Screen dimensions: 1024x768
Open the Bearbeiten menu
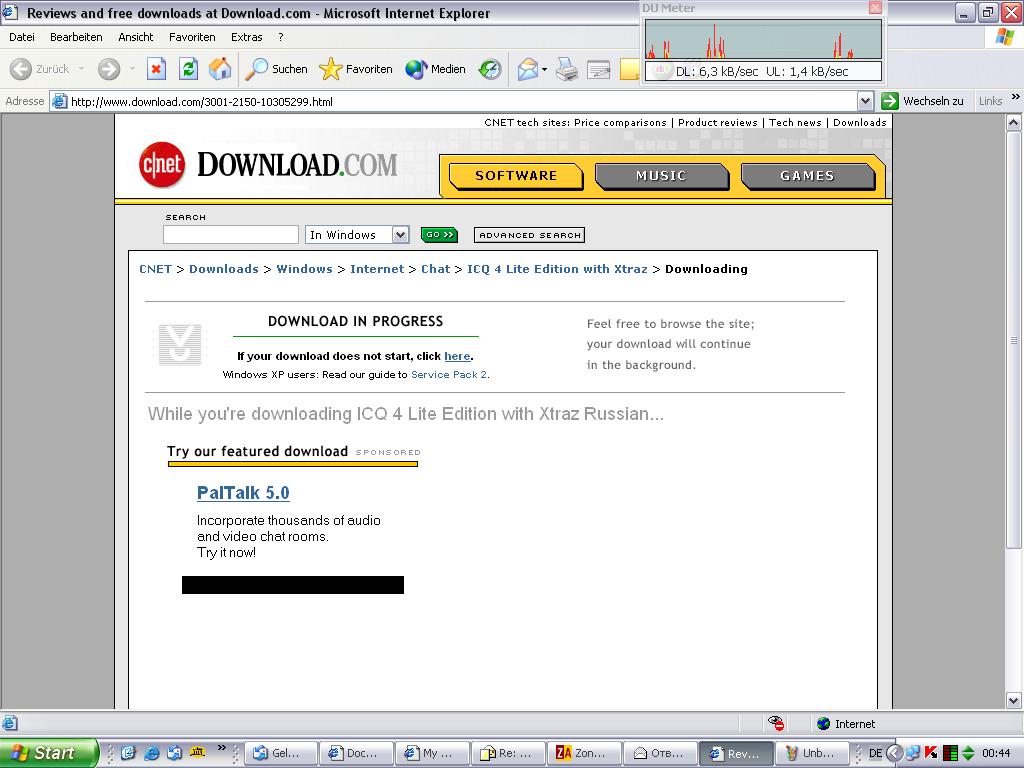pos(76,37)
